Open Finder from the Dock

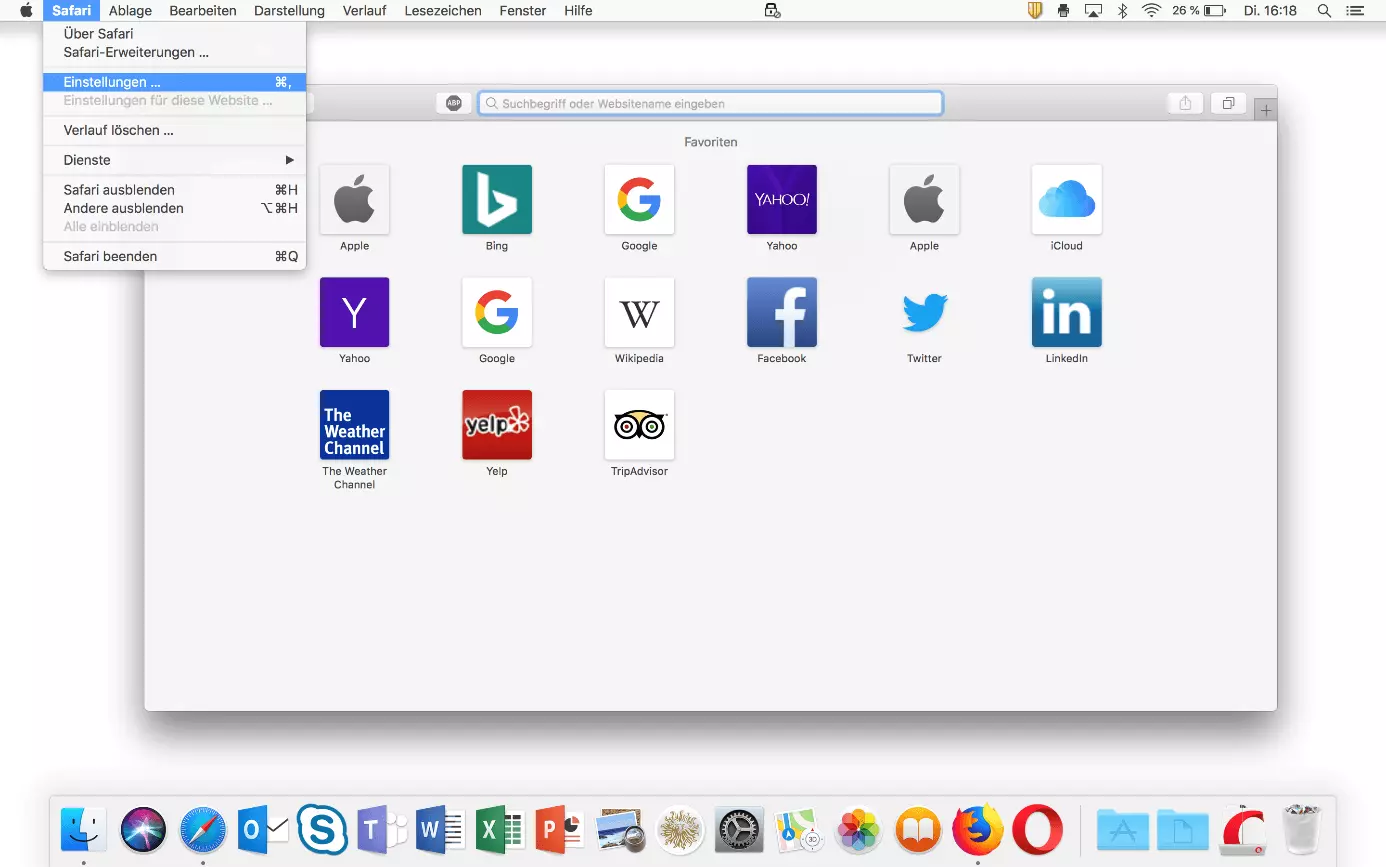[x=84, y=829]
